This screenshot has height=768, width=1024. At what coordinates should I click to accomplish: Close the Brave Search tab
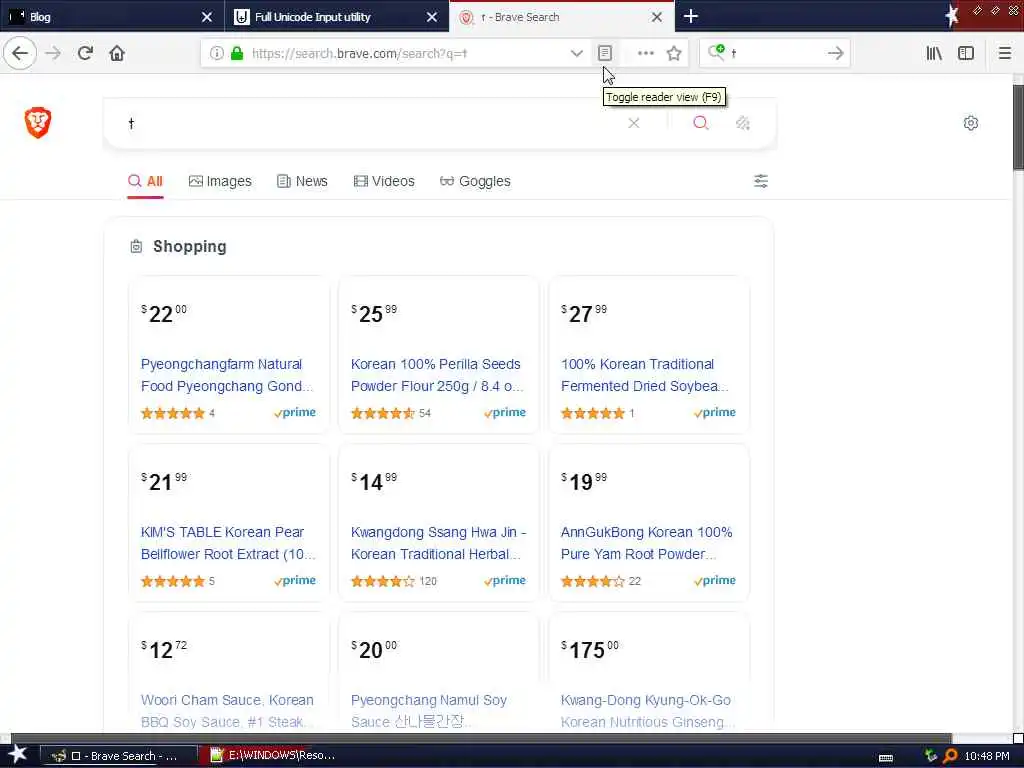[657, 17]
